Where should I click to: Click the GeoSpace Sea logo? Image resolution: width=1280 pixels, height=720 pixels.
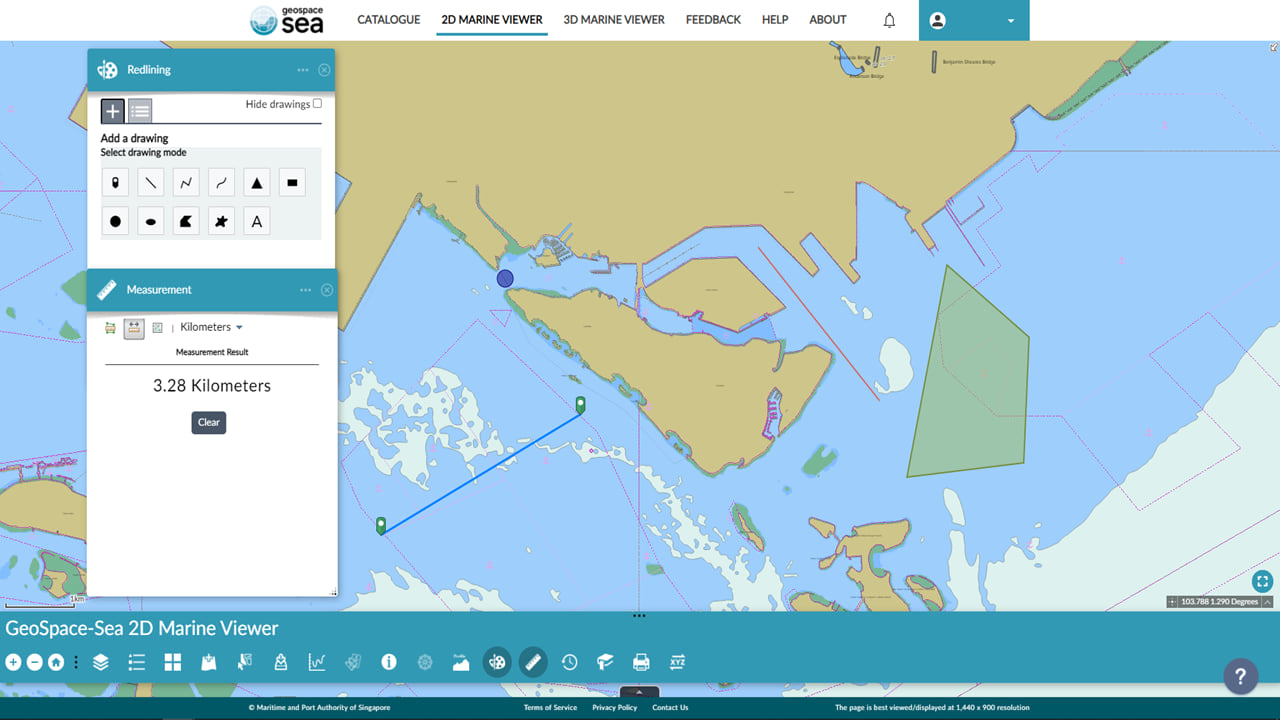[287, 20]
